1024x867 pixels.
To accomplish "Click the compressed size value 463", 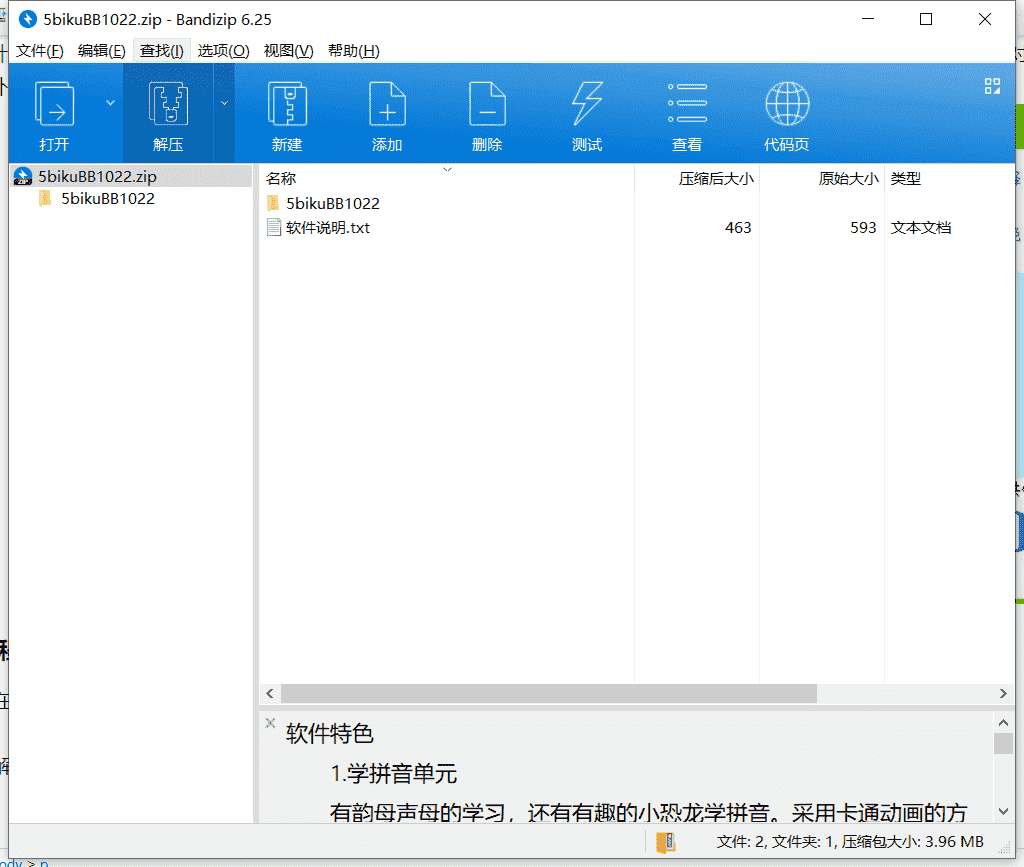I will tap(738, 227).
